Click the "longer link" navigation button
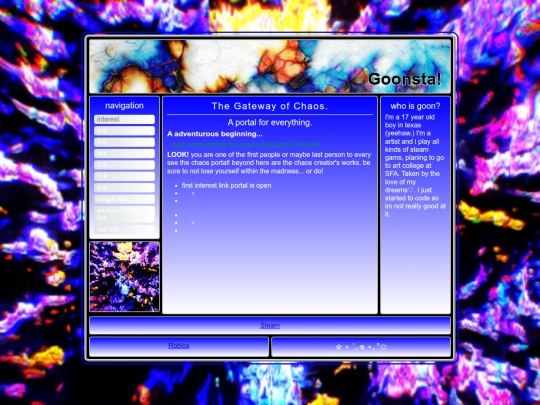Screen dimensions: 540x405 point(124,199)
